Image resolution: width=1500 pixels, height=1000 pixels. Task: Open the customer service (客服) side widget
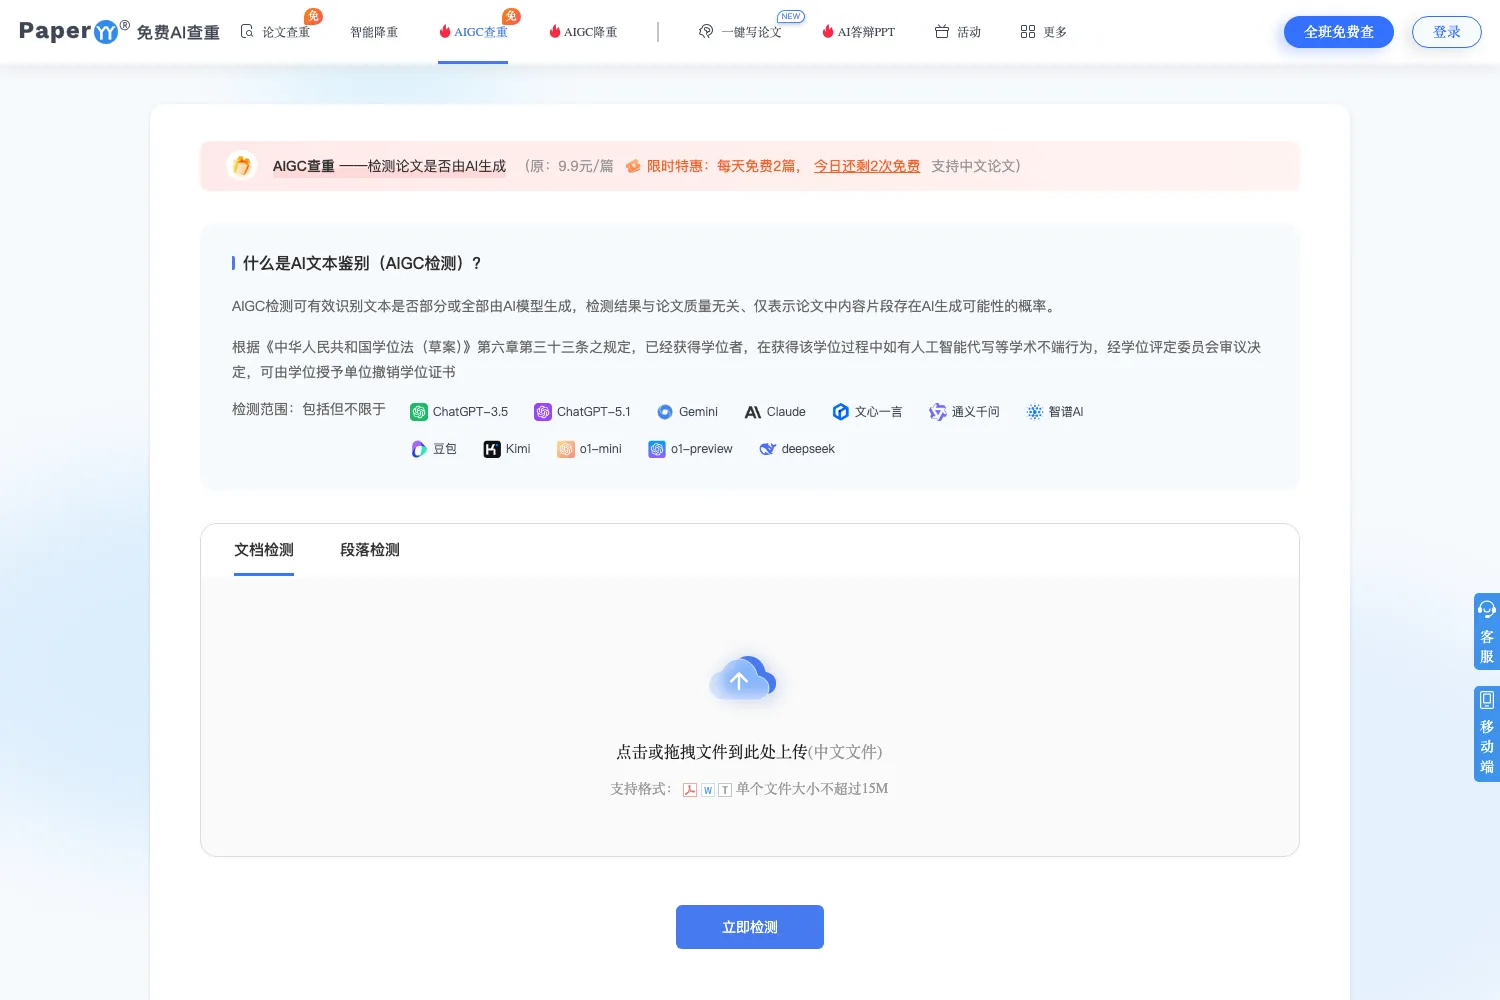point(1486,631)
